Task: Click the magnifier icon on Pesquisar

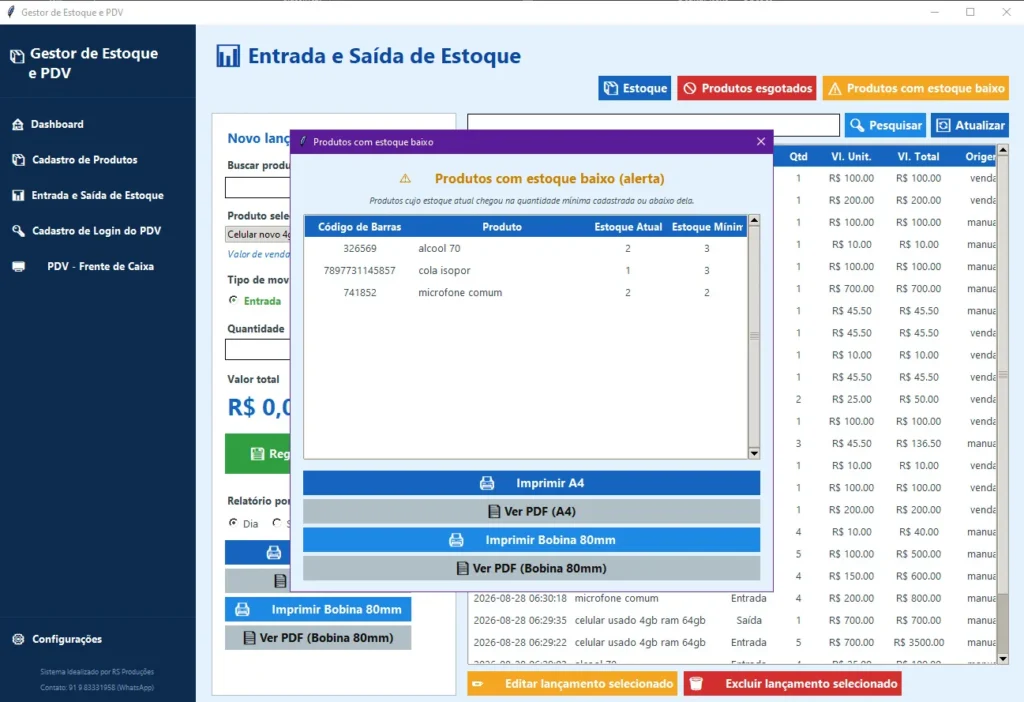Action: [x=857, y=125]
